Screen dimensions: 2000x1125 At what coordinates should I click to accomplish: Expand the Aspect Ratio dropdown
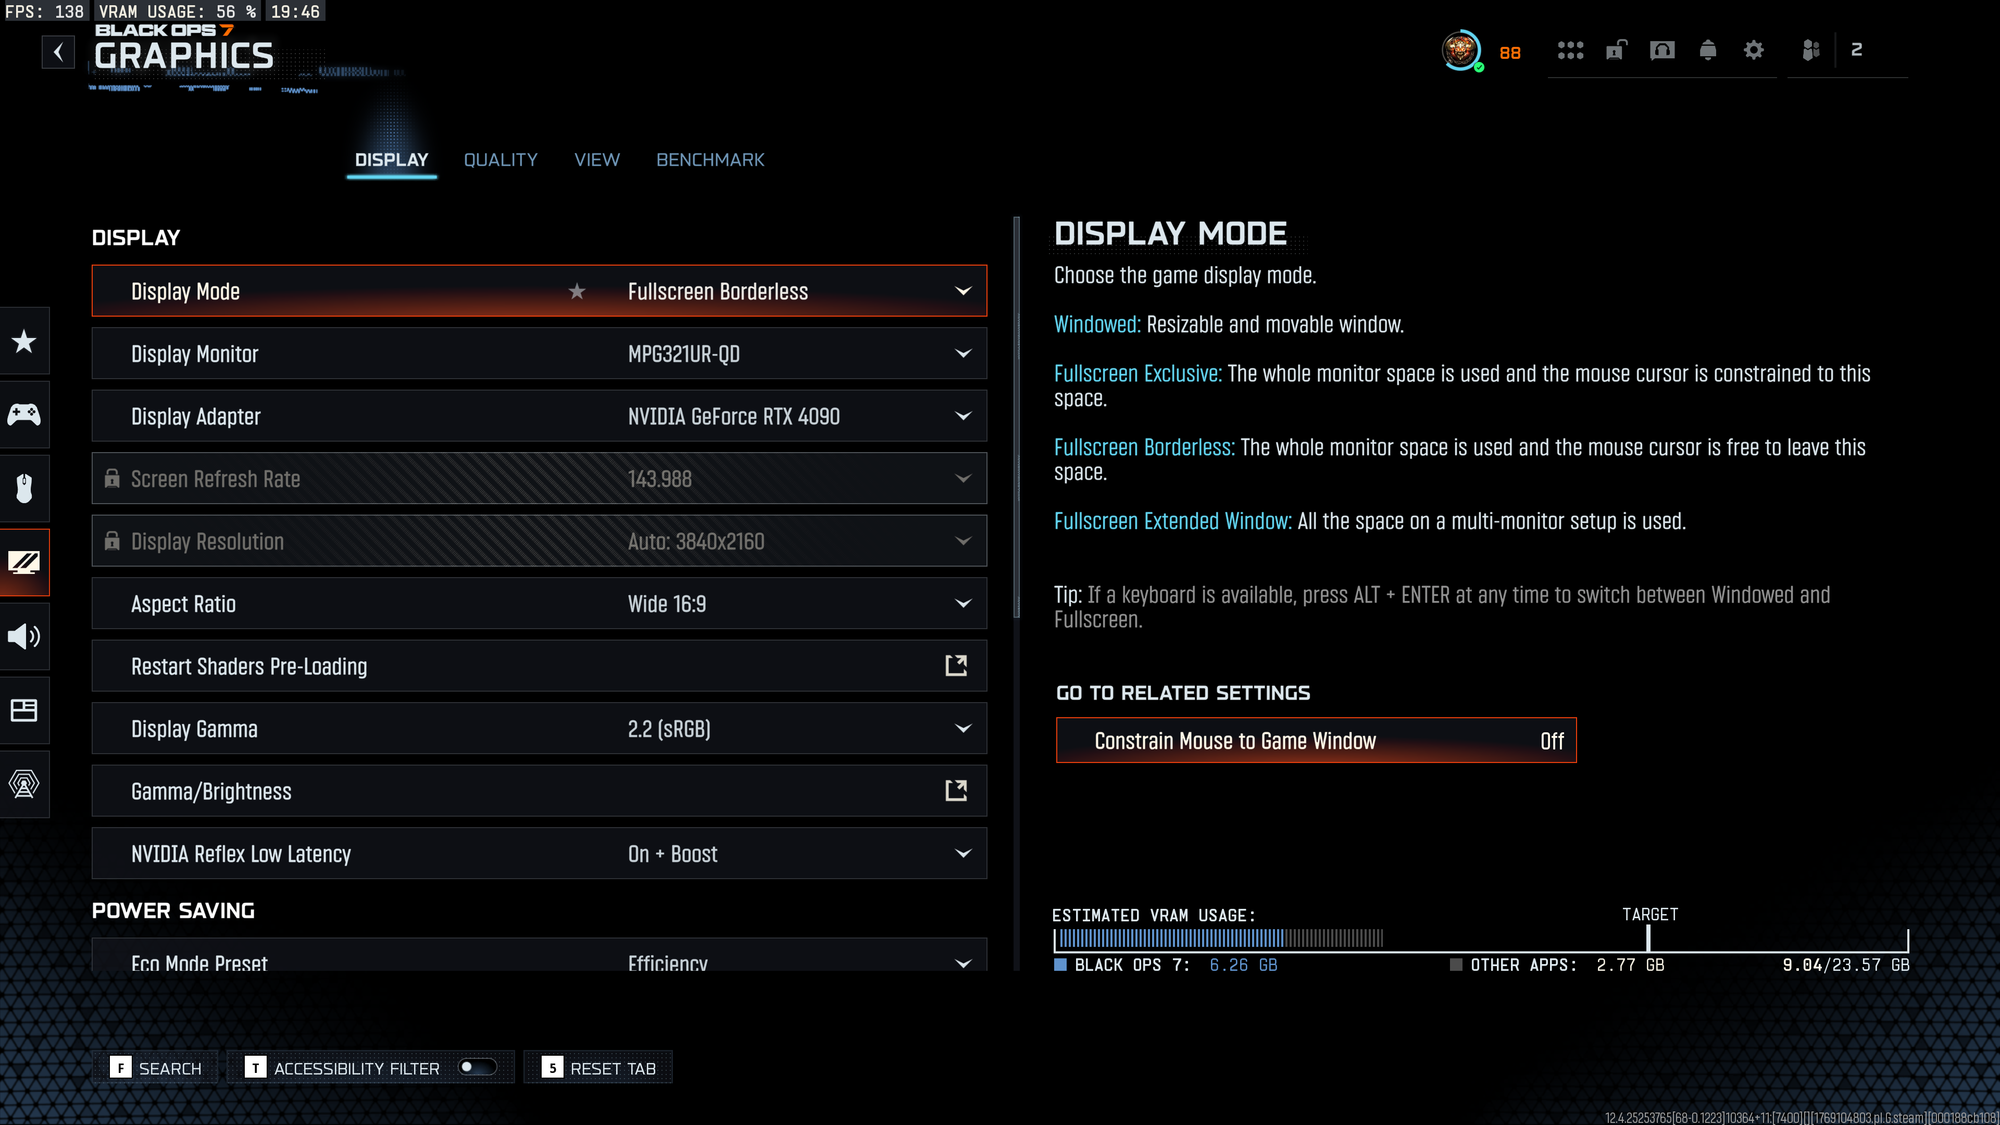963,604
